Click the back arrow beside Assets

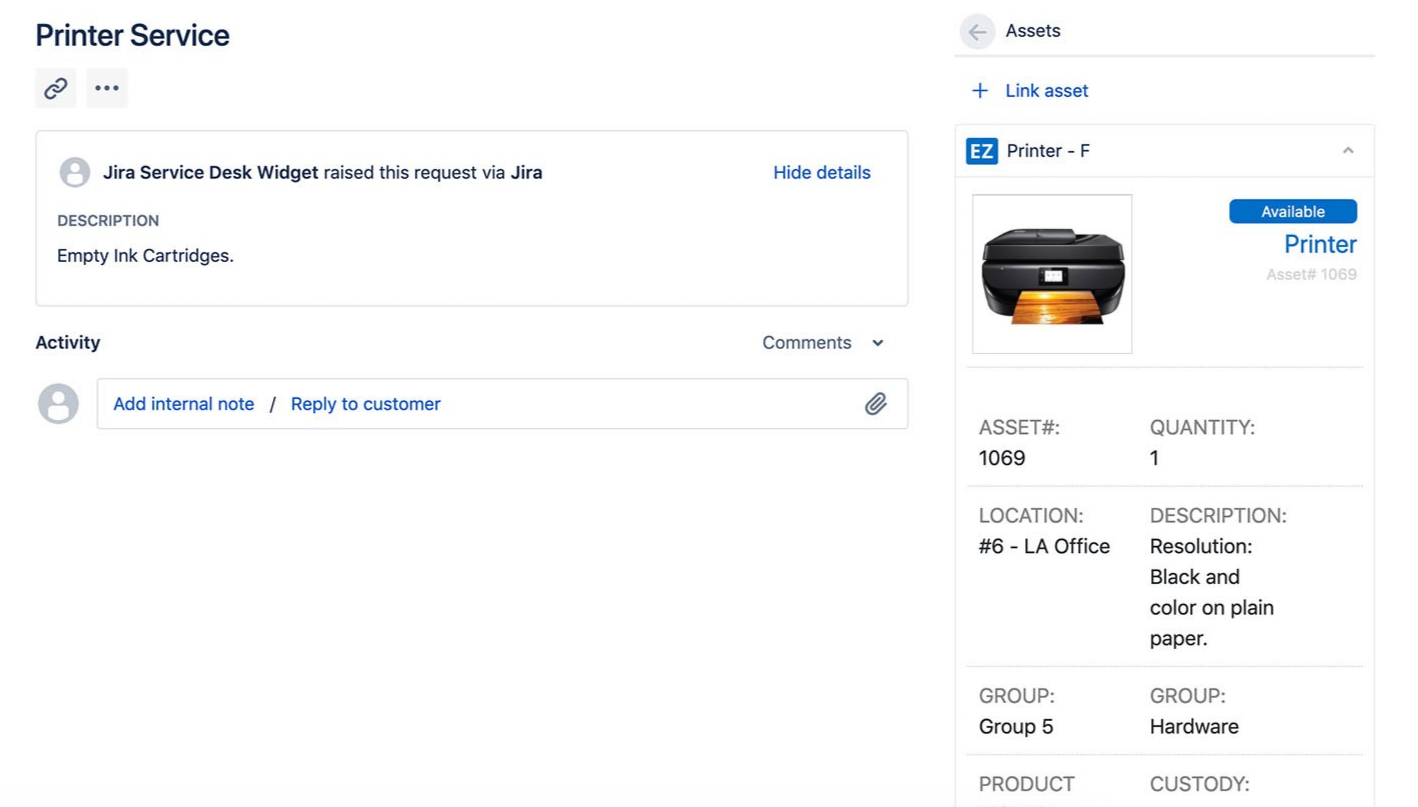977,31
